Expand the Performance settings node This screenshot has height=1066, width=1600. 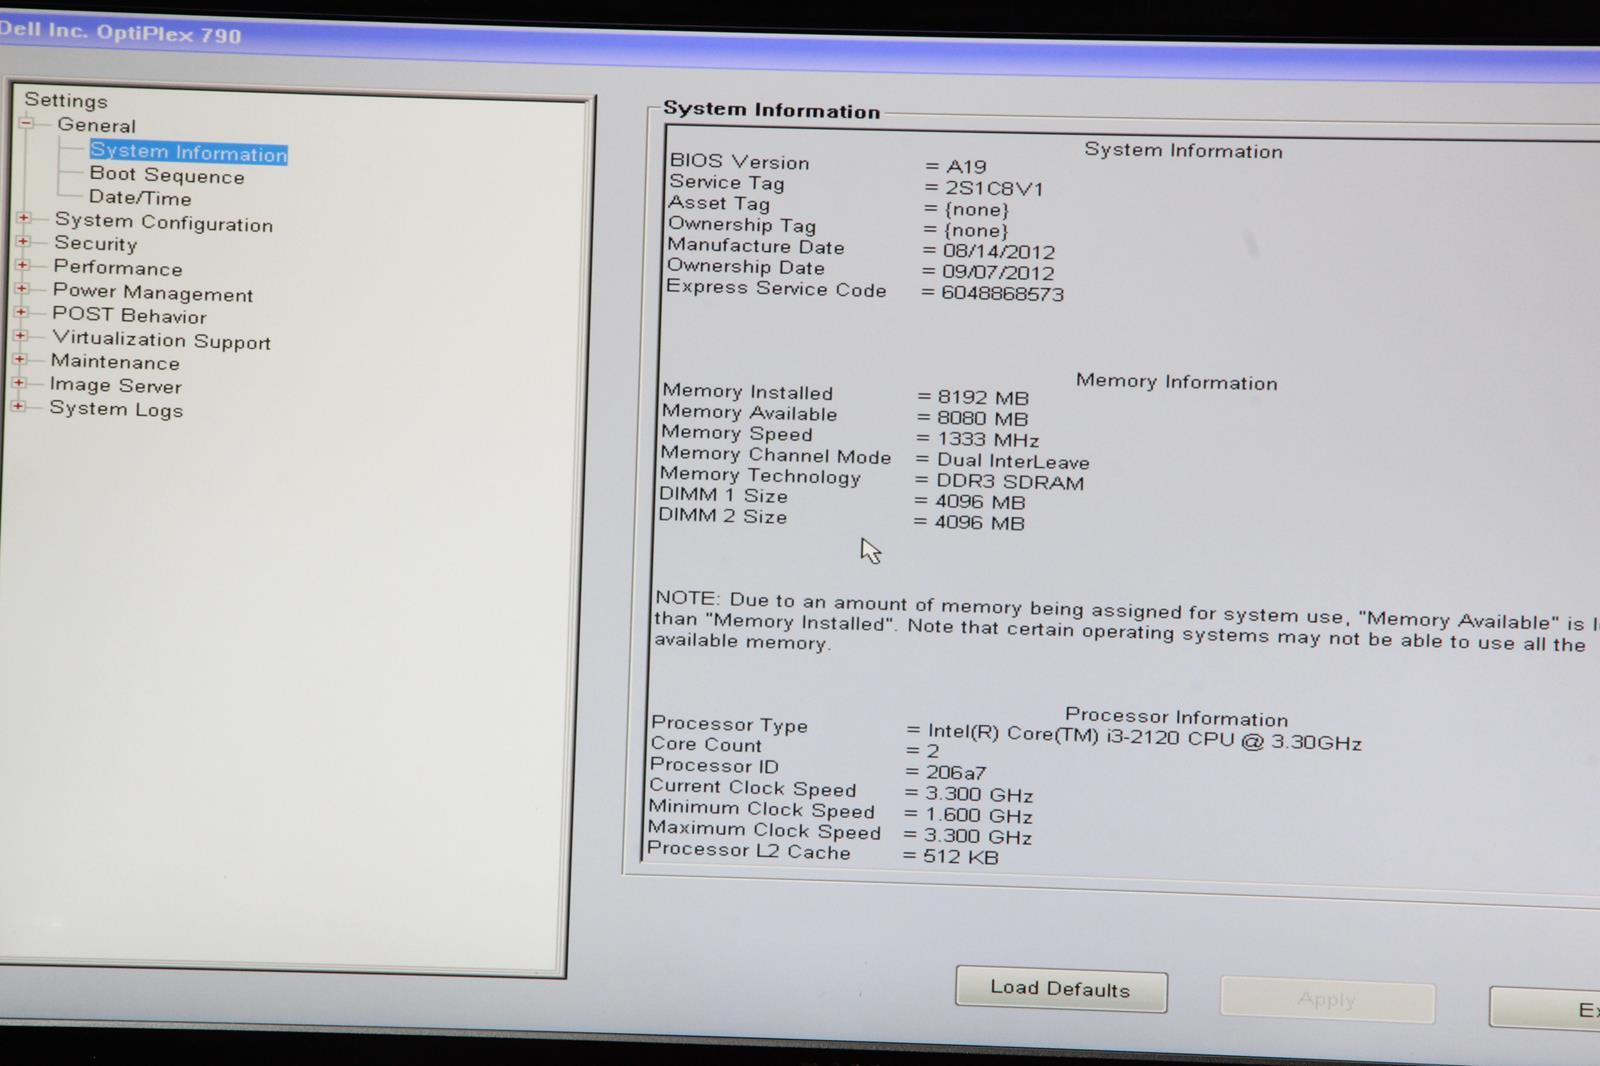22,265
